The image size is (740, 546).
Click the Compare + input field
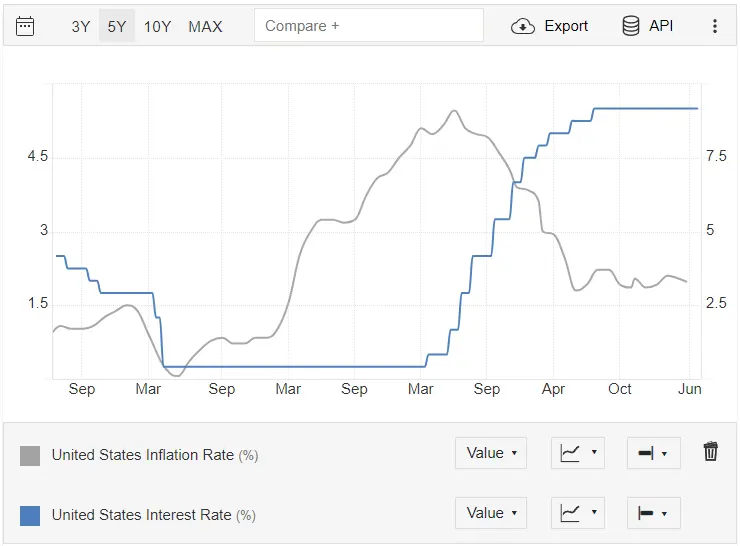pyautogui.click(x=369, y=25)
